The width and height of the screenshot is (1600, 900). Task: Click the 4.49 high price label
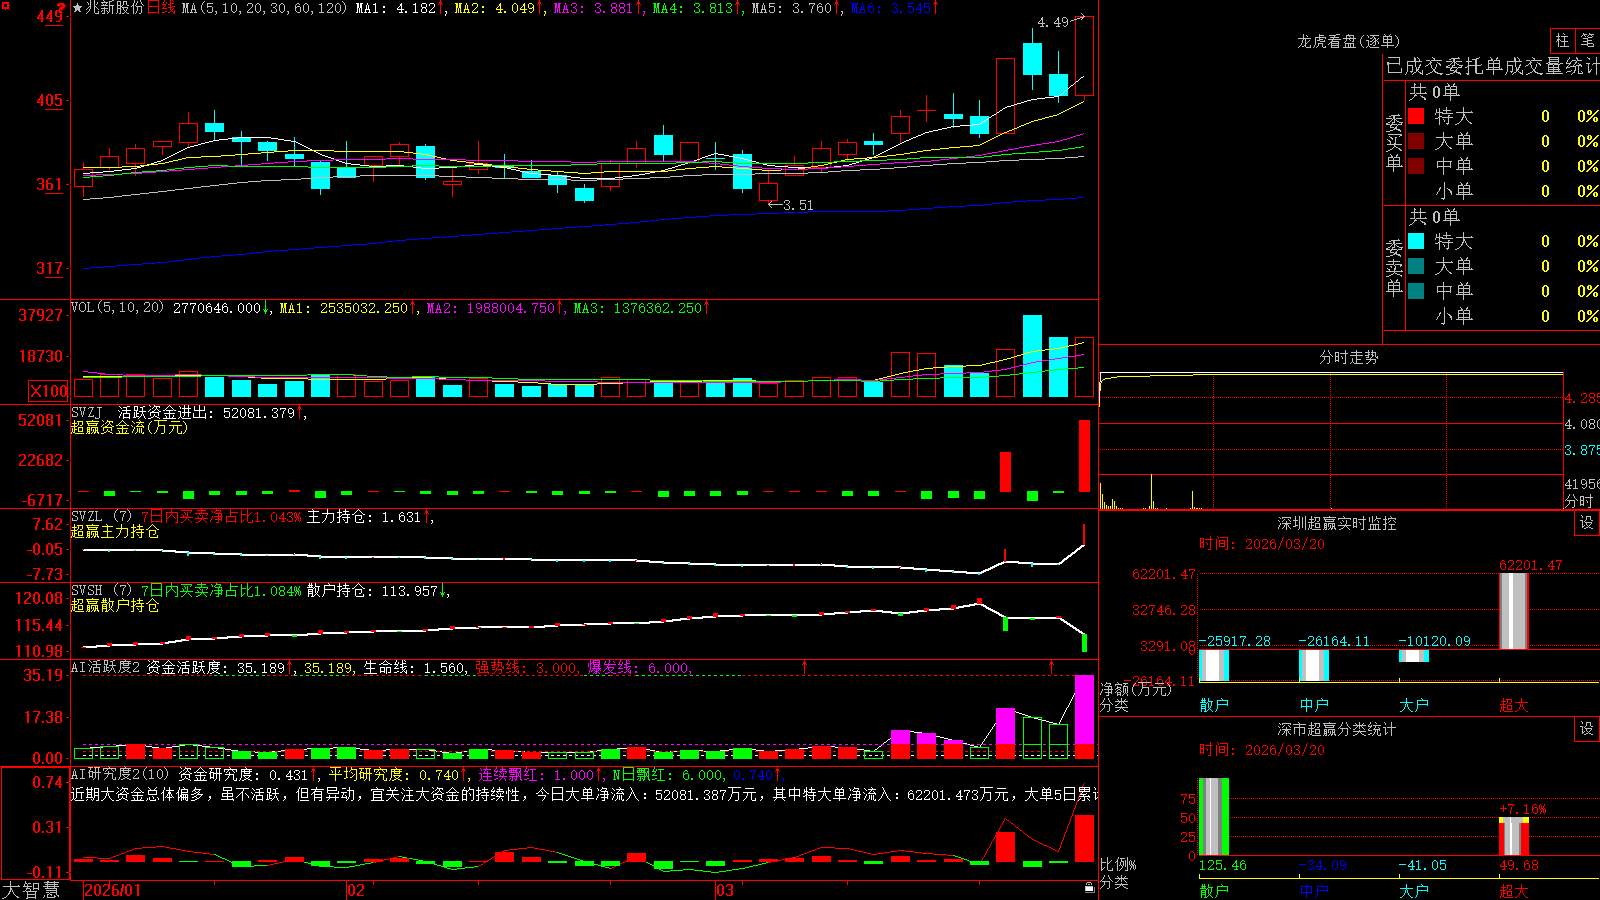pyautogui.click(x=1052, y=22)
